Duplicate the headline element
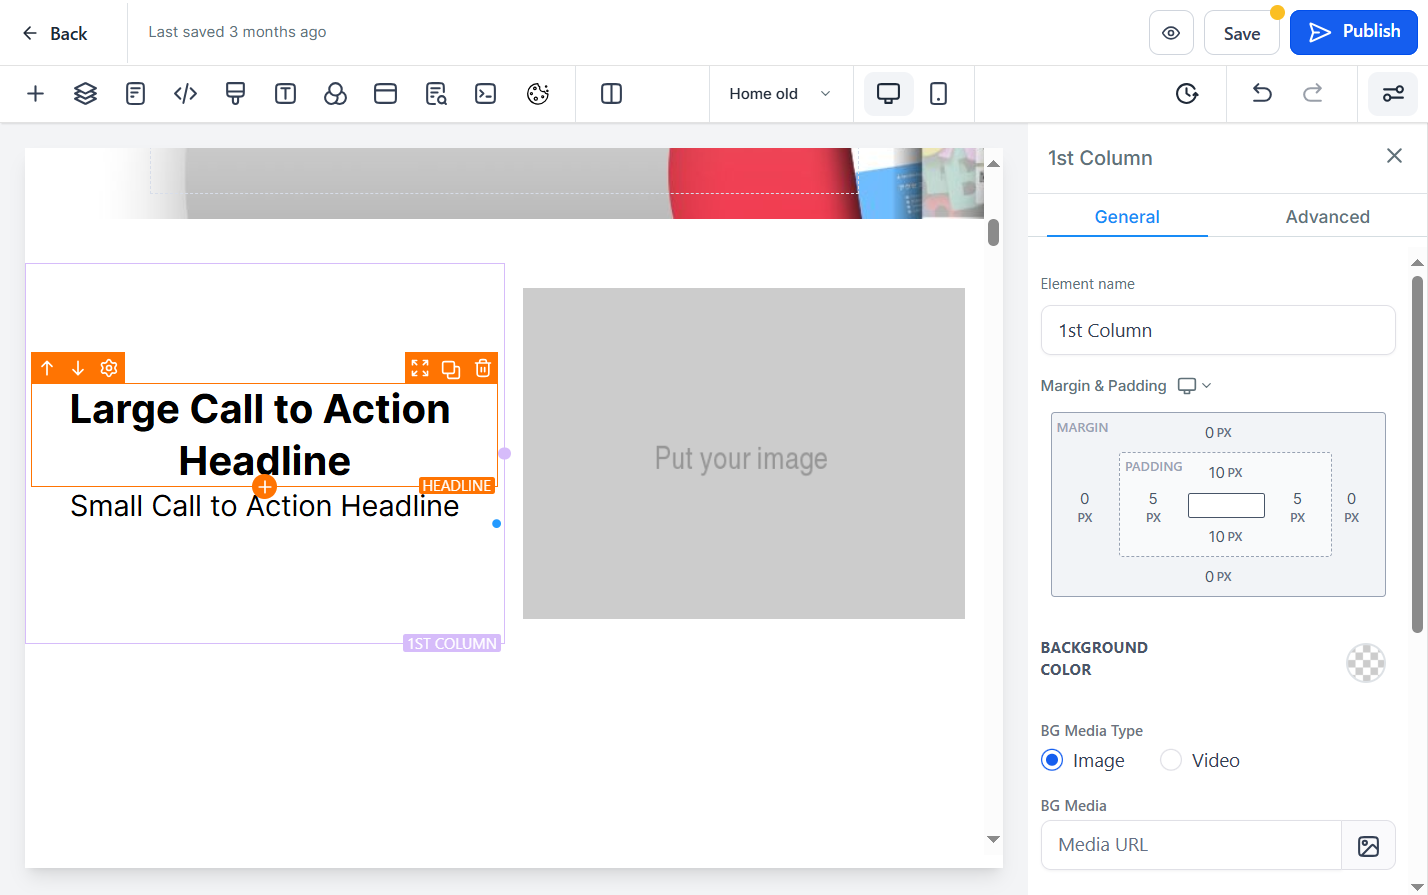 tap(451, 368)
